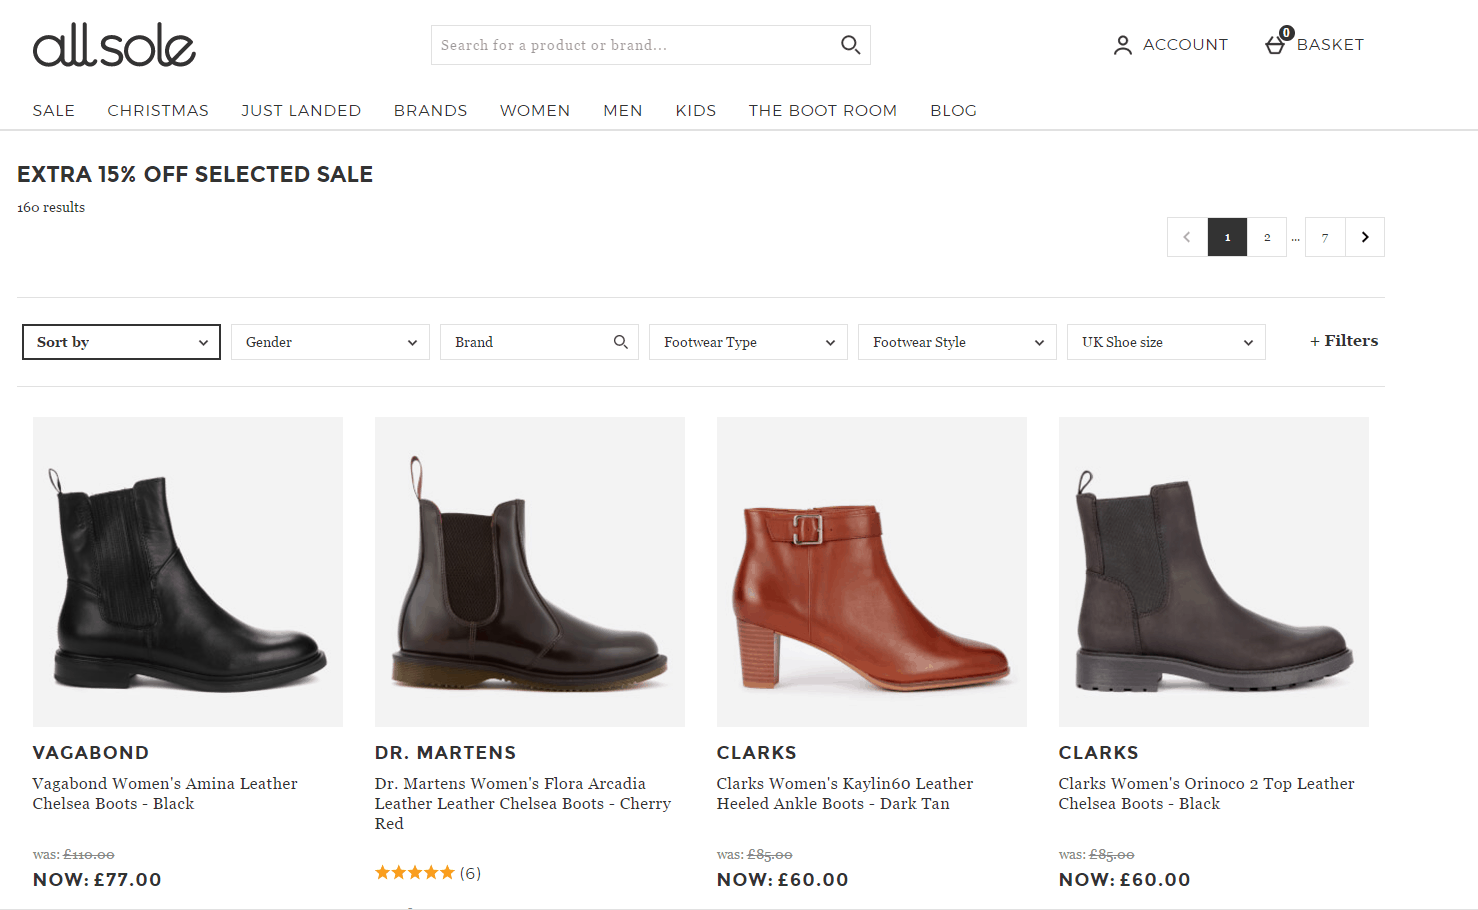1478x910 pixels.
Task: Click the 160 results text
Action: coord(51,208)
